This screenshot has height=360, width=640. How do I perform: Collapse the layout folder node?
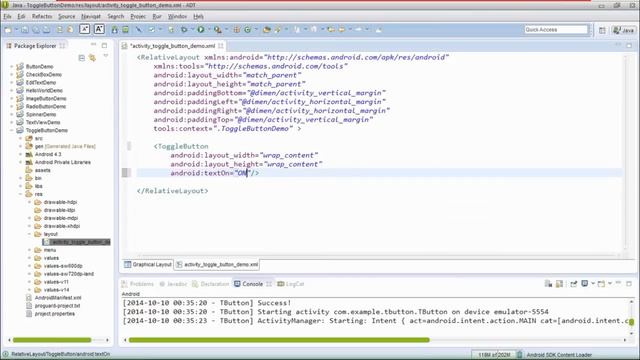point(29,234)
